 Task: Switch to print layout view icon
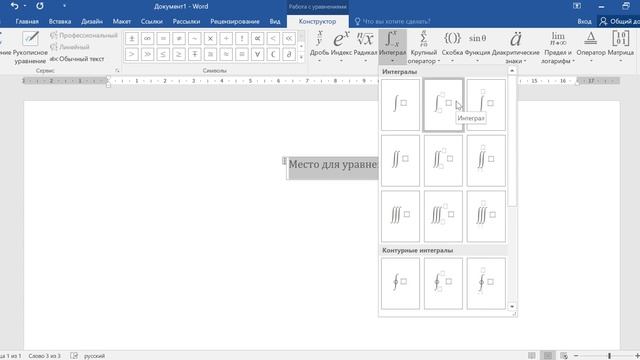click(x=548, y=356)
